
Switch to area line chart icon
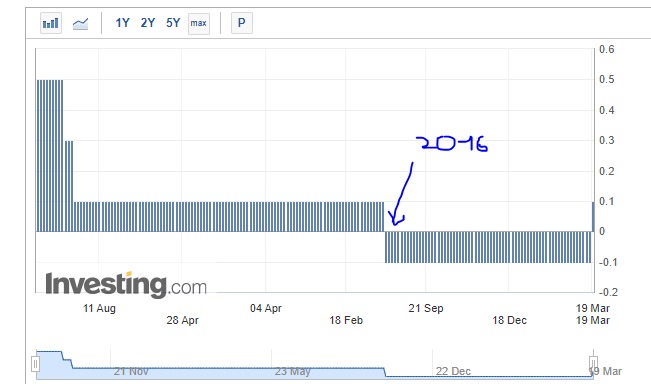point(81,23)
